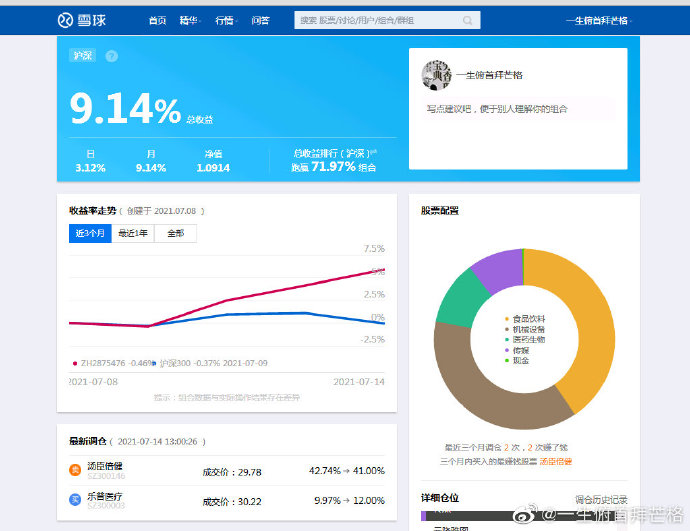Click the help question mark icon
The width and height of the screenshot is (690, 531).
click(x=112, y=56)
